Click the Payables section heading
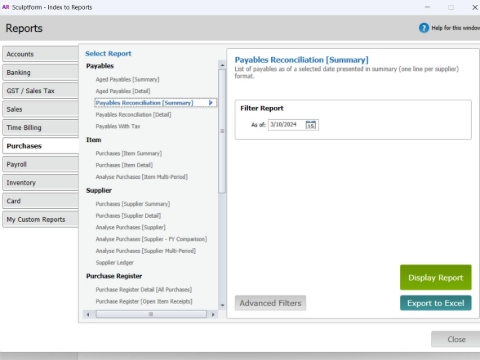This screenshot has width=480, height=360. pyautogui.click(x=100, y=66)
